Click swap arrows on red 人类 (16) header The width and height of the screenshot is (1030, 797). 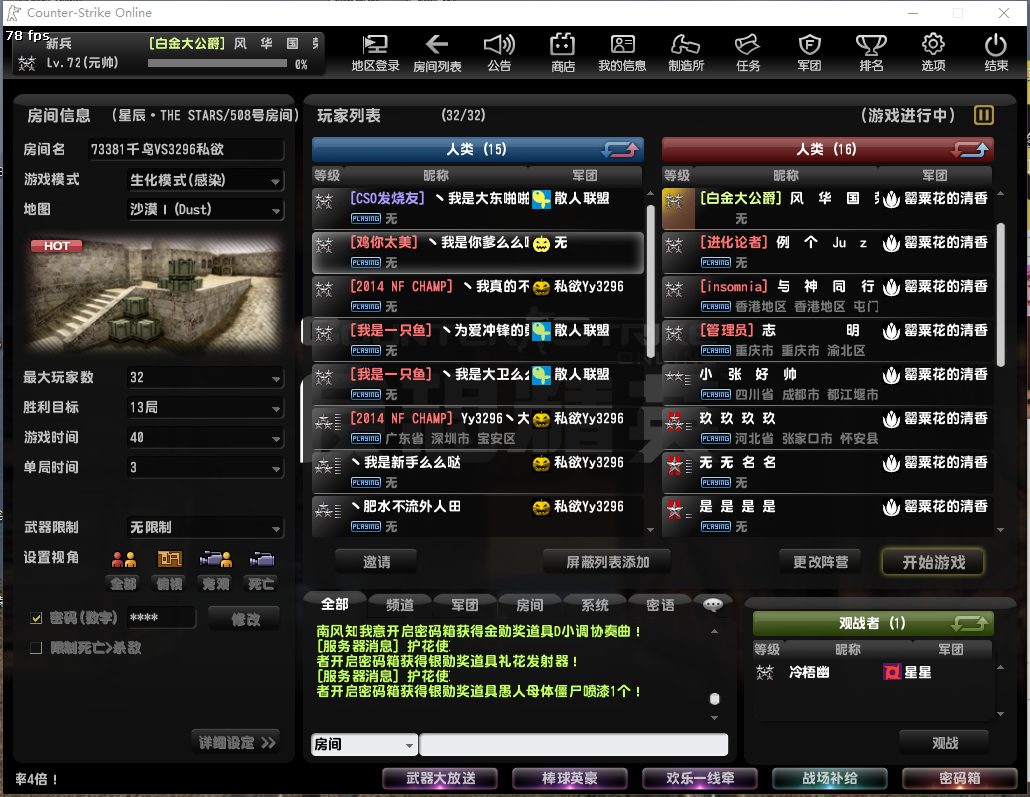click(970, 150)
